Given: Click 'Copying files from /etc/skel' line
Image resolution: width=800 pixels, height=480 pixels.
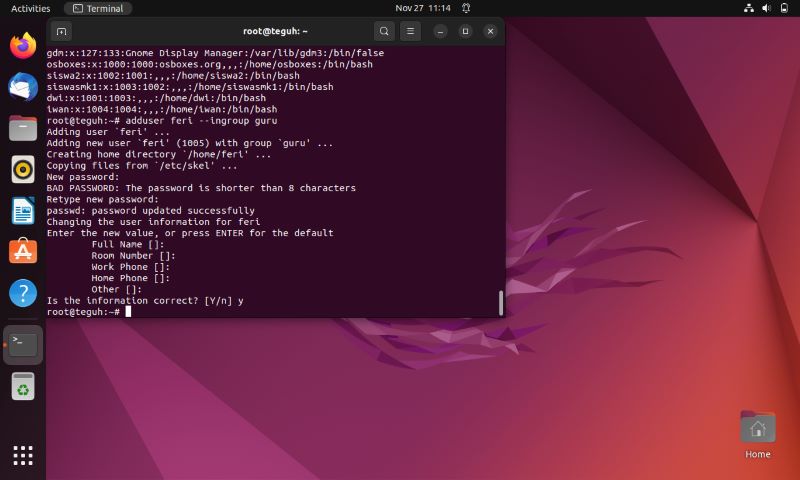Looking at the screenshot, I should click(x=142, y=166).
